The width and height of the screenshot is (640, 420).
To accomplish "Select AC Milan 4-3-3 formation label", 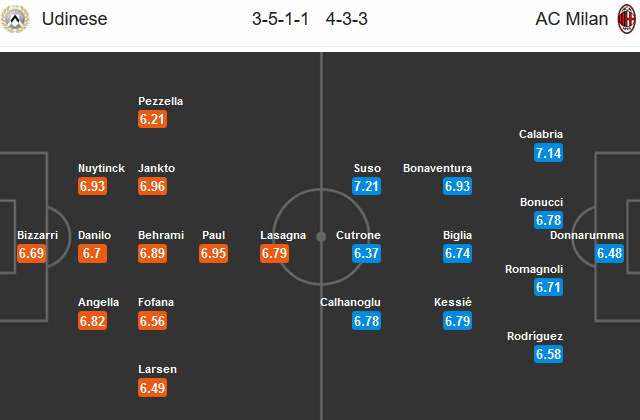I will (351, 19).
